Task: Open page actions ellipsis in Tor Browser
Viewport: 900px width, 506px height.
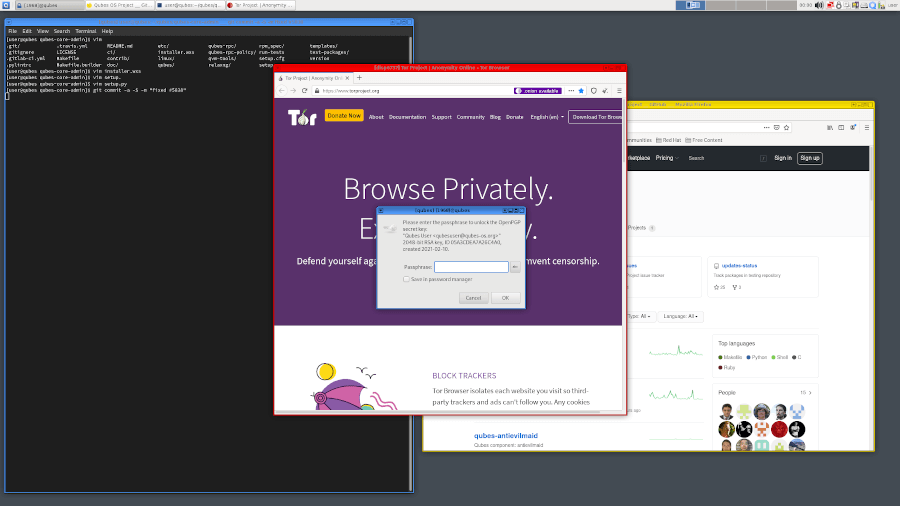Action: click(x=571, y=91)
